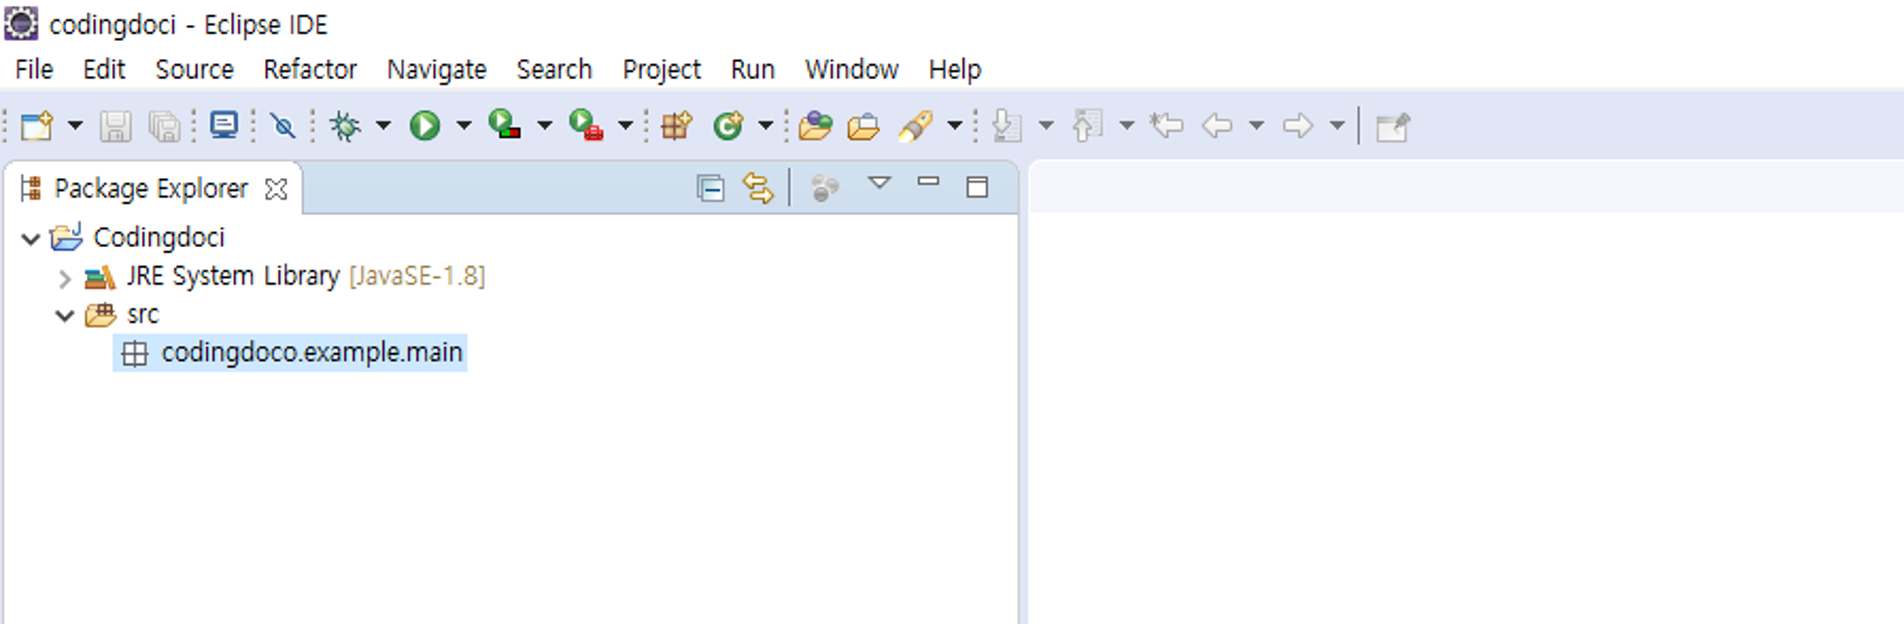
Task: Maximize the Package Explorer panel
Action: pos(977,187)
